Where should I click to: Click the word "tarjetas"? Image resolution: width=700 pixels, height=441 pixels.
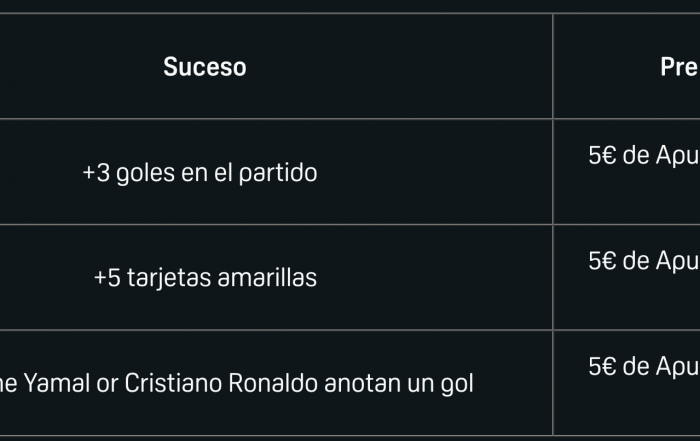click(166, 277)
